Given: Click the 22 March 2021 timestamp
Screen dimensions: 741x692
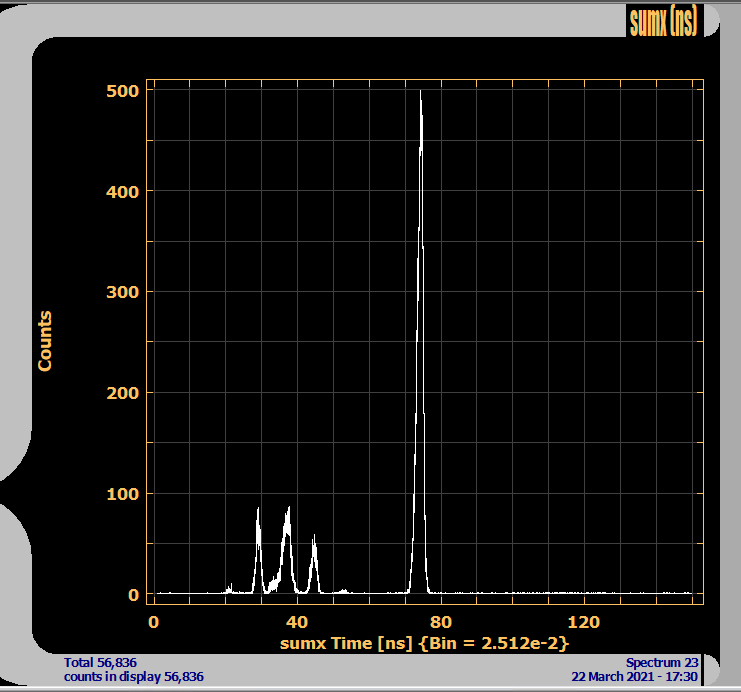Looking at the screenshot, I should tap(634, 677).
